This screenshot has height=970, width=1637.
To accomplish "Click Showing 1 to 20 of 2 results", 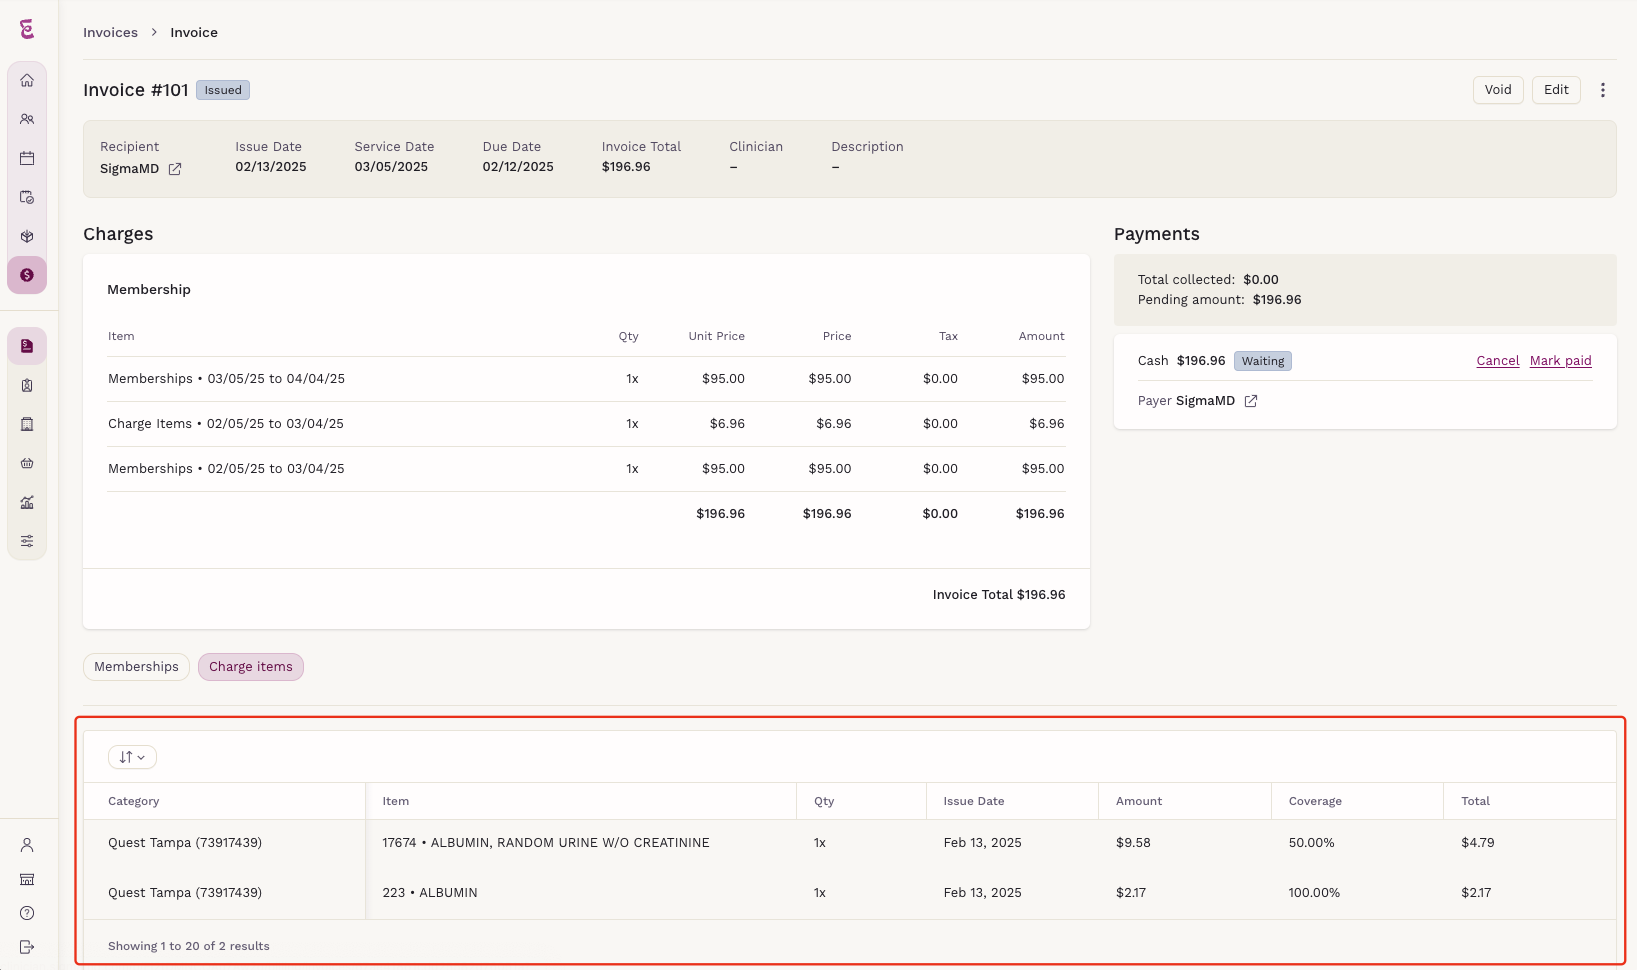I will coord(189,946).
